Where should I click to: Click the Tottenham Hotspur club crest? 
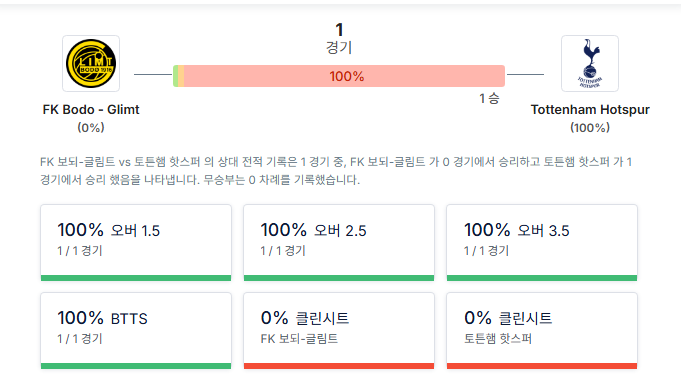(x=589, y=63)
